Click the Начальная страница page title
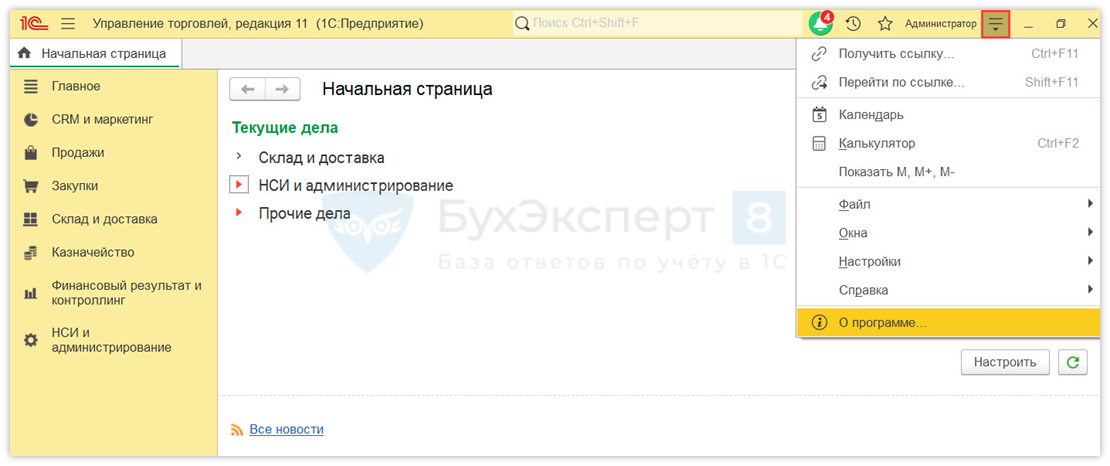Image resolution: width=1110 pixels, height=466 pixels. [x=407, y=89]
